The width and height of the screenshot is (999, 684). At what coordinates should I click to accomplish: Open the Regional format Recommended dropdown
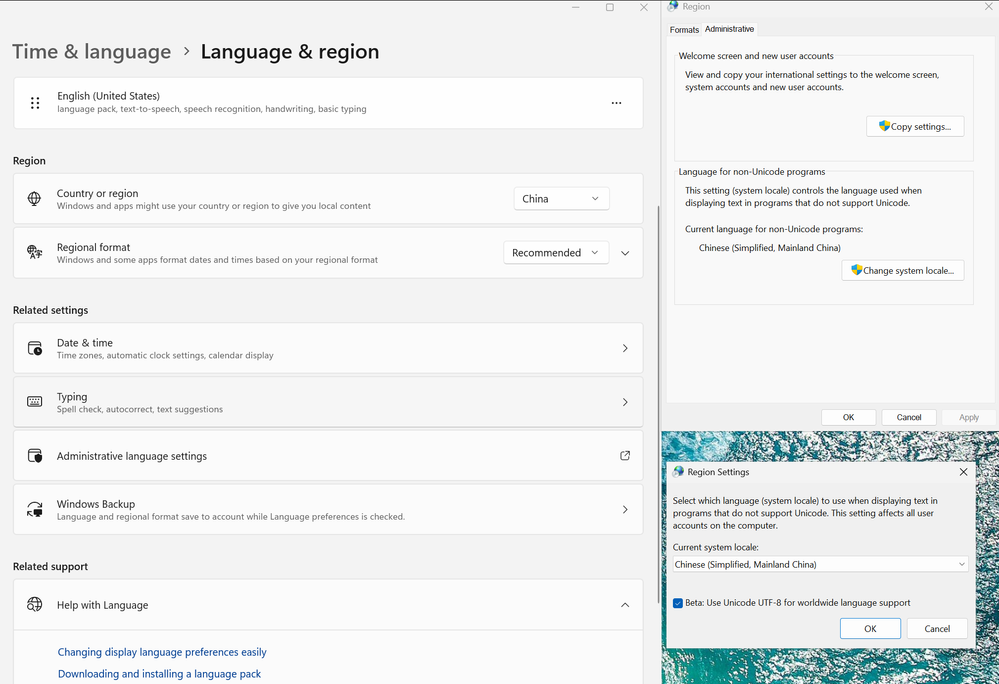(556, 253)
